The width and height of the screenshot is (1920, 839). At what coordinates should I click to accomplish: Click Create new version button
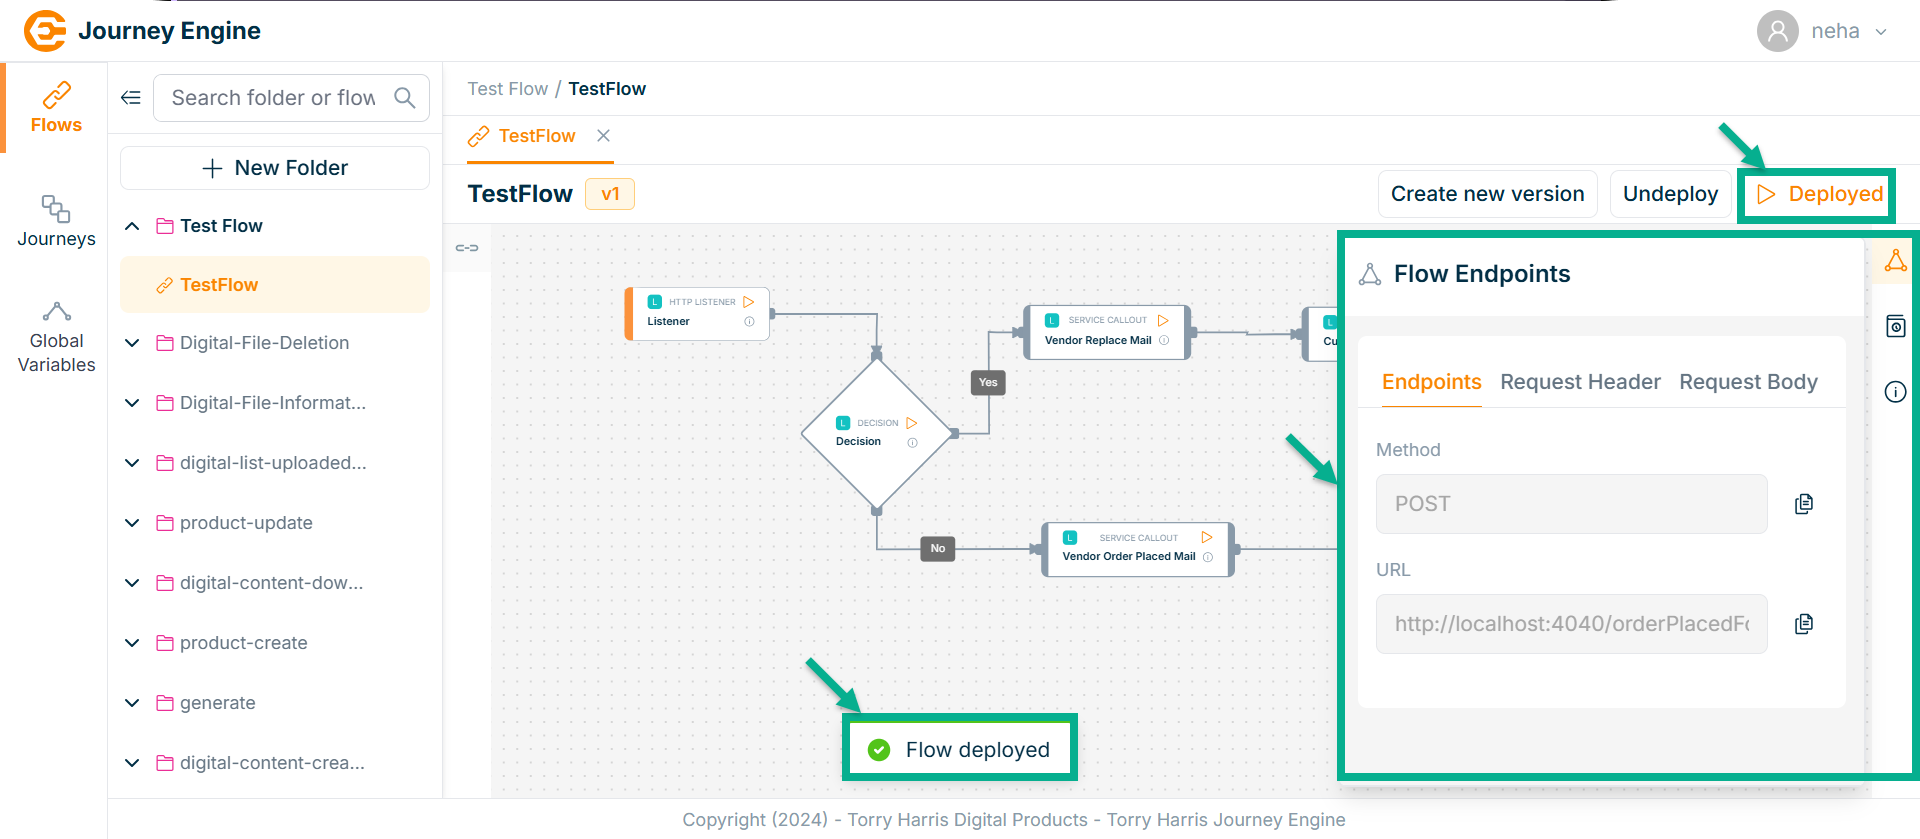[x=1487, y=194]
